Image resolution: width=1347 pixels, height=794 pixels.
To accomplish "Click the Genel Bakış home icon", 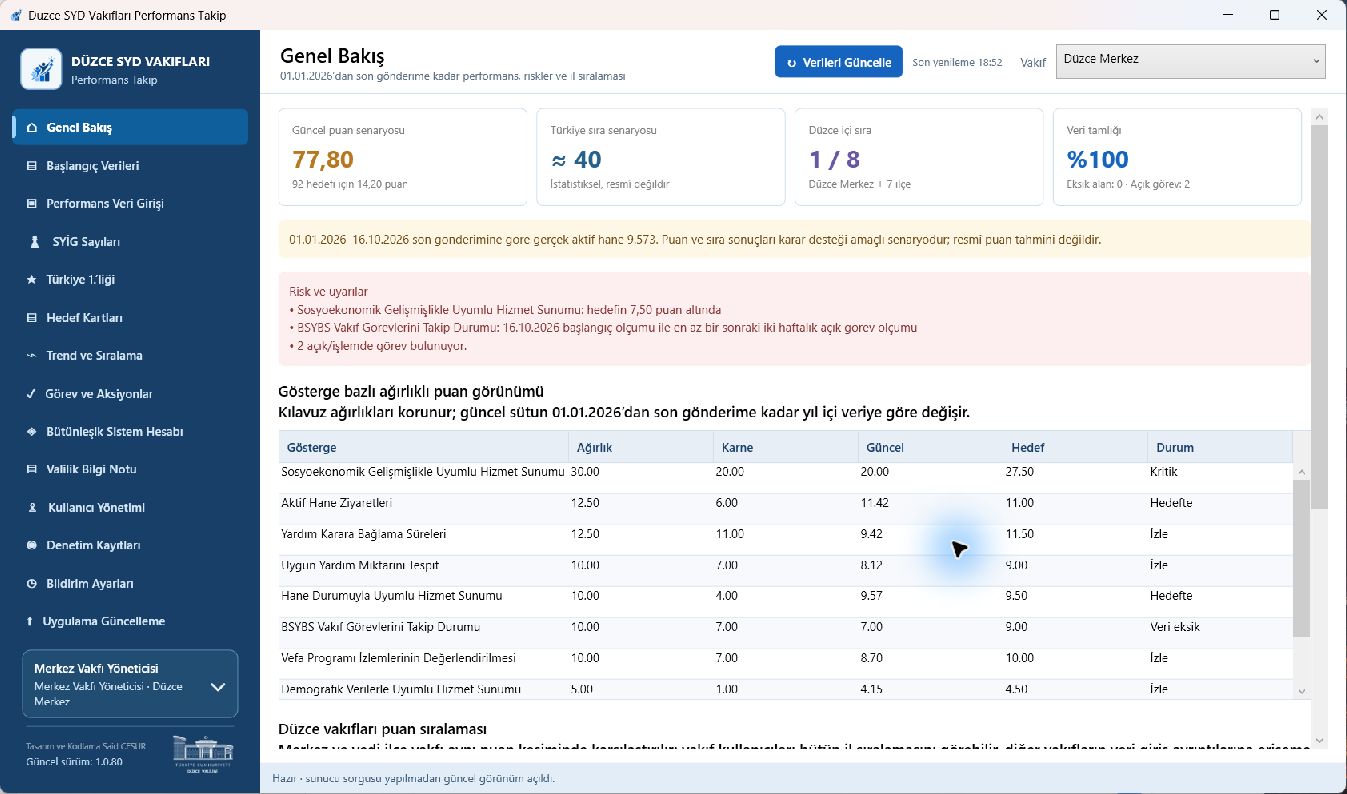I will point(32,128).
